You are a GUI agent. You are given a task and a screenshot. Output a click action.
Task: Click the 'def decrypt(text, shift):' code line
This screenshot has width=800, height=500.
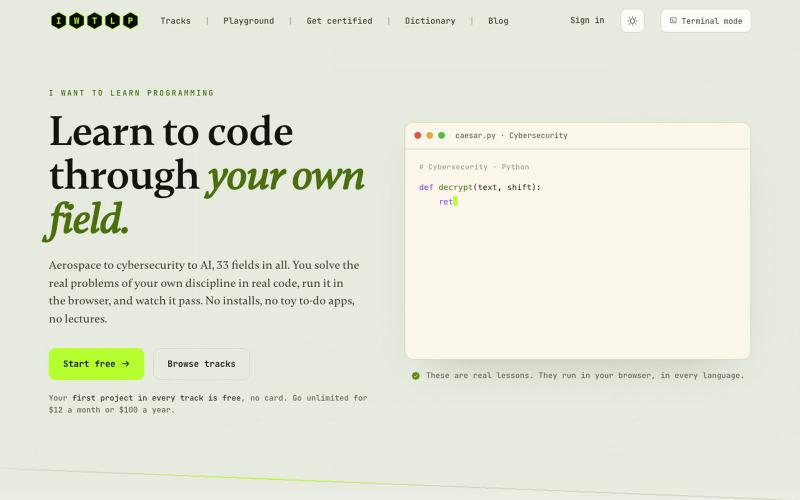click(480, 187)
